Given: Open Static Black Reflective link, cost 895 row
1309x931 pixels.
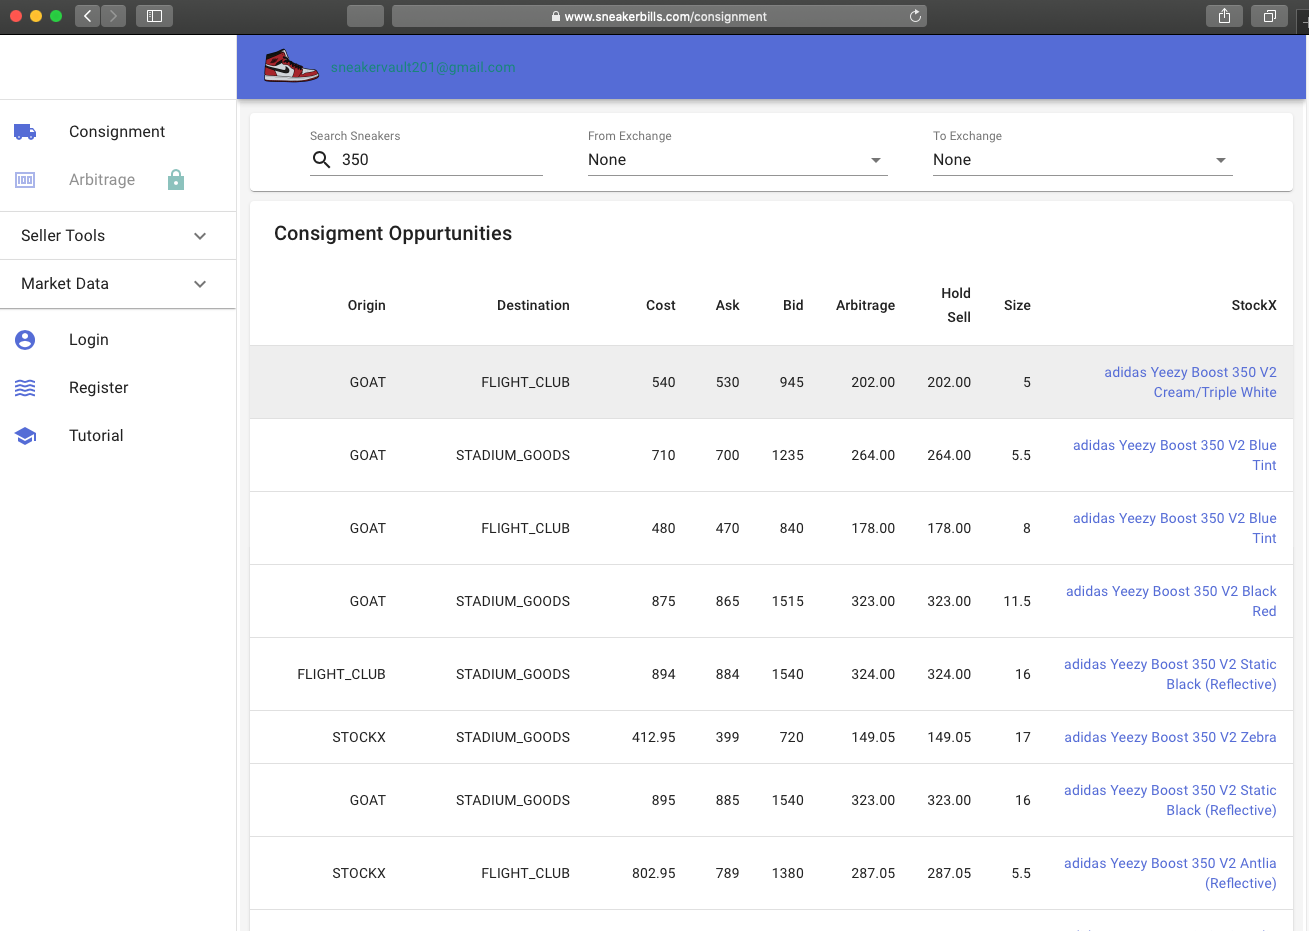Looking at the screenshot, I should click(x=1170, y=800).
